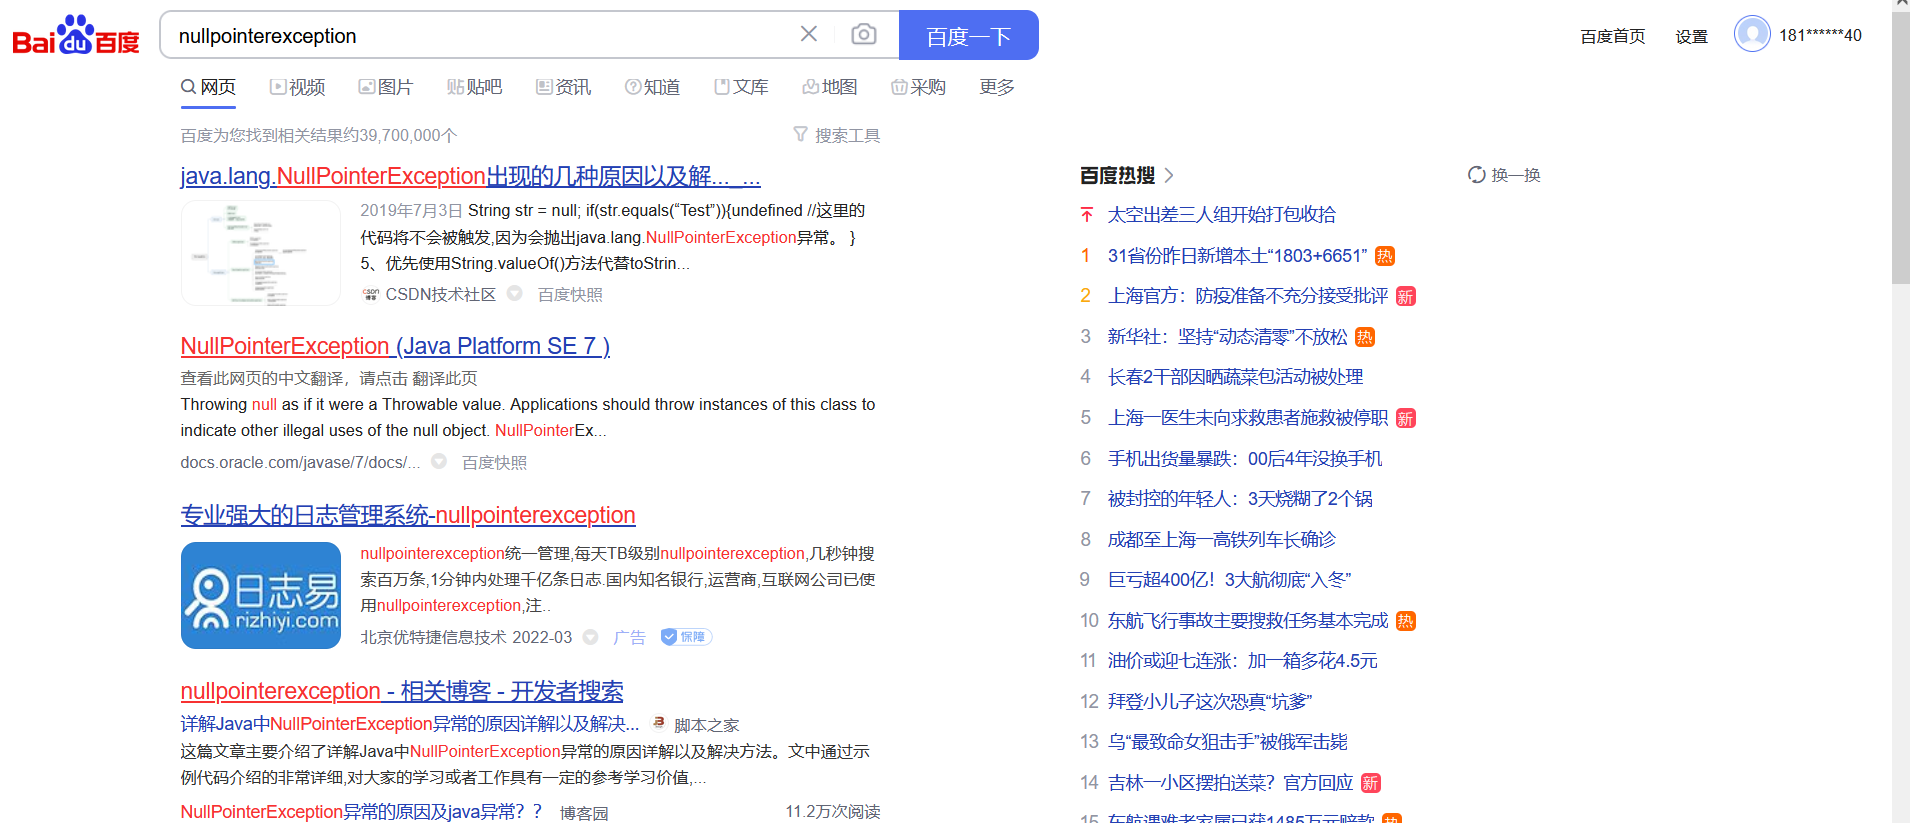Image resolution: width=1910 pixels, height=823 pixels.
Task: Open 百度快照 for Oracle docs result
Action: [x=494, y=462]
